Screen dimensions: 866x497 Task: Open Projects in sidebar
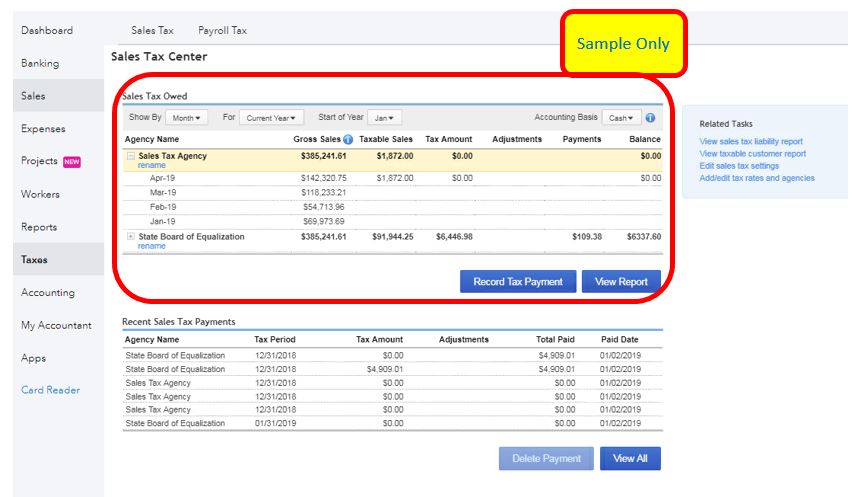pyautogui.click(x=39, y=161)
